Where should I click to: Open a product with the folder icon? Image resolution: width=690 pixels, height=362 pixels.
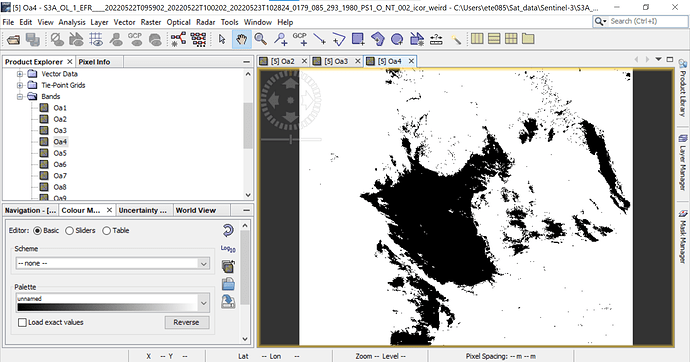(x=13, y=40)
